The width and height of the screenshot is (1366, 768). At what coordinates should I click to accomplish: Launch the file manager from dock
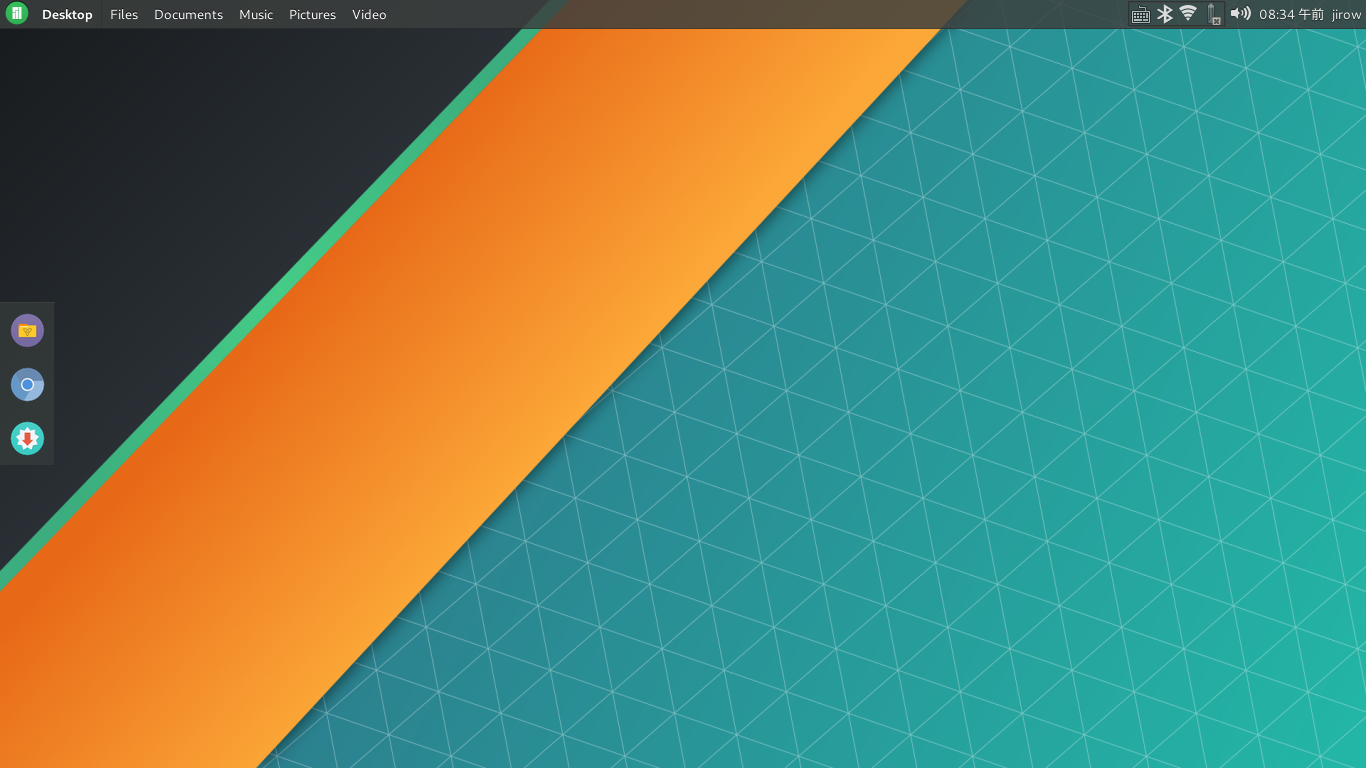pyautogui.click(x=27, y=330)
